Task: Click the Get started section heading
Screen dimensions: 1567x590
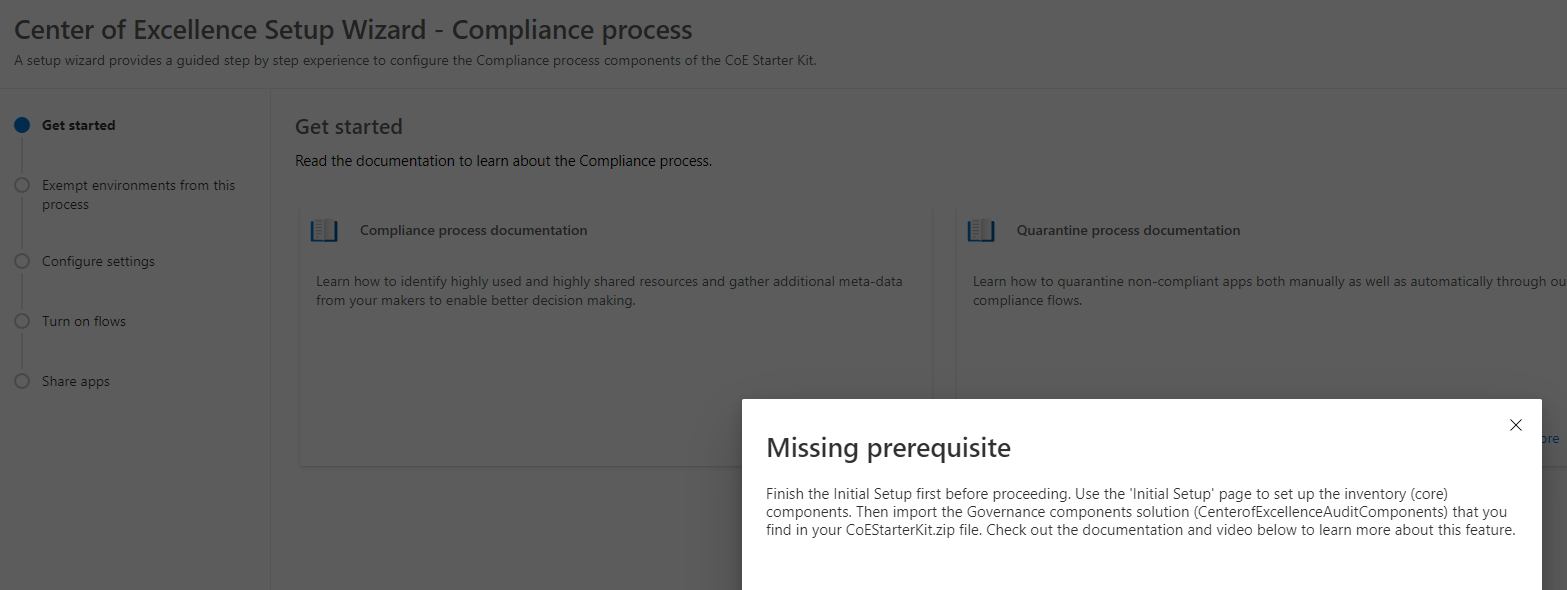Action: click(348, 126)
